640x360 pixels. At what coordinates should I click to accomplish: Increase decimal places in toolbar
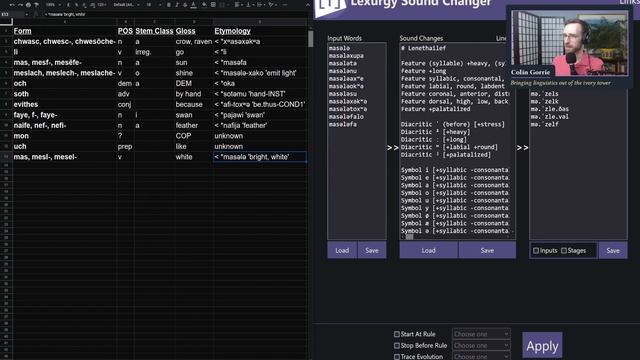point(93,5)
